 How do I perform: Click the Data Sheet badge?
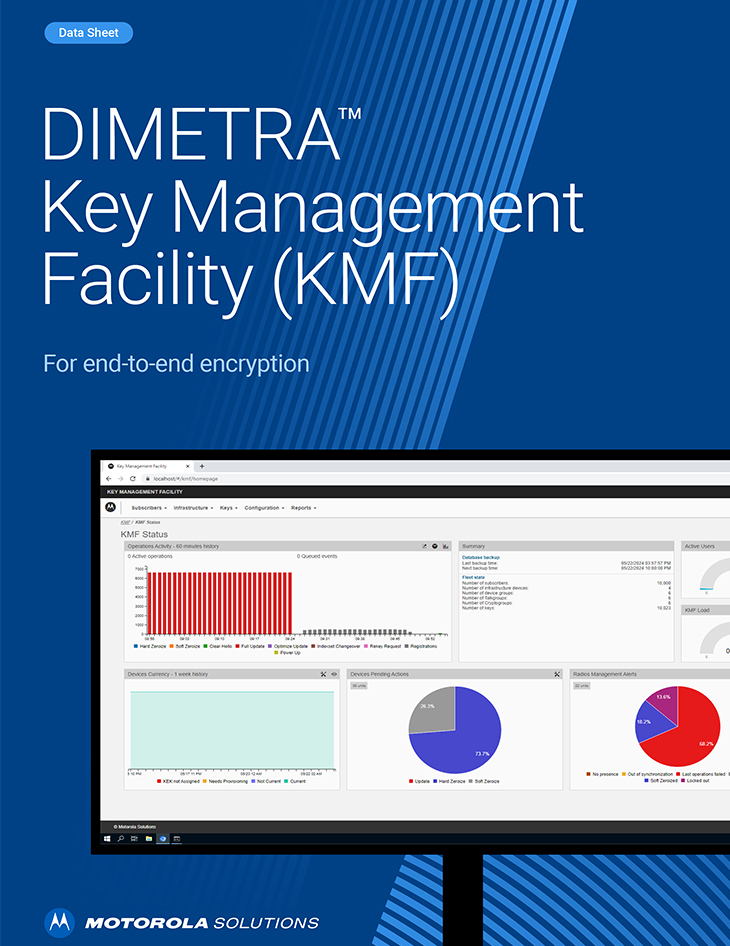click(x=89, y=33)
